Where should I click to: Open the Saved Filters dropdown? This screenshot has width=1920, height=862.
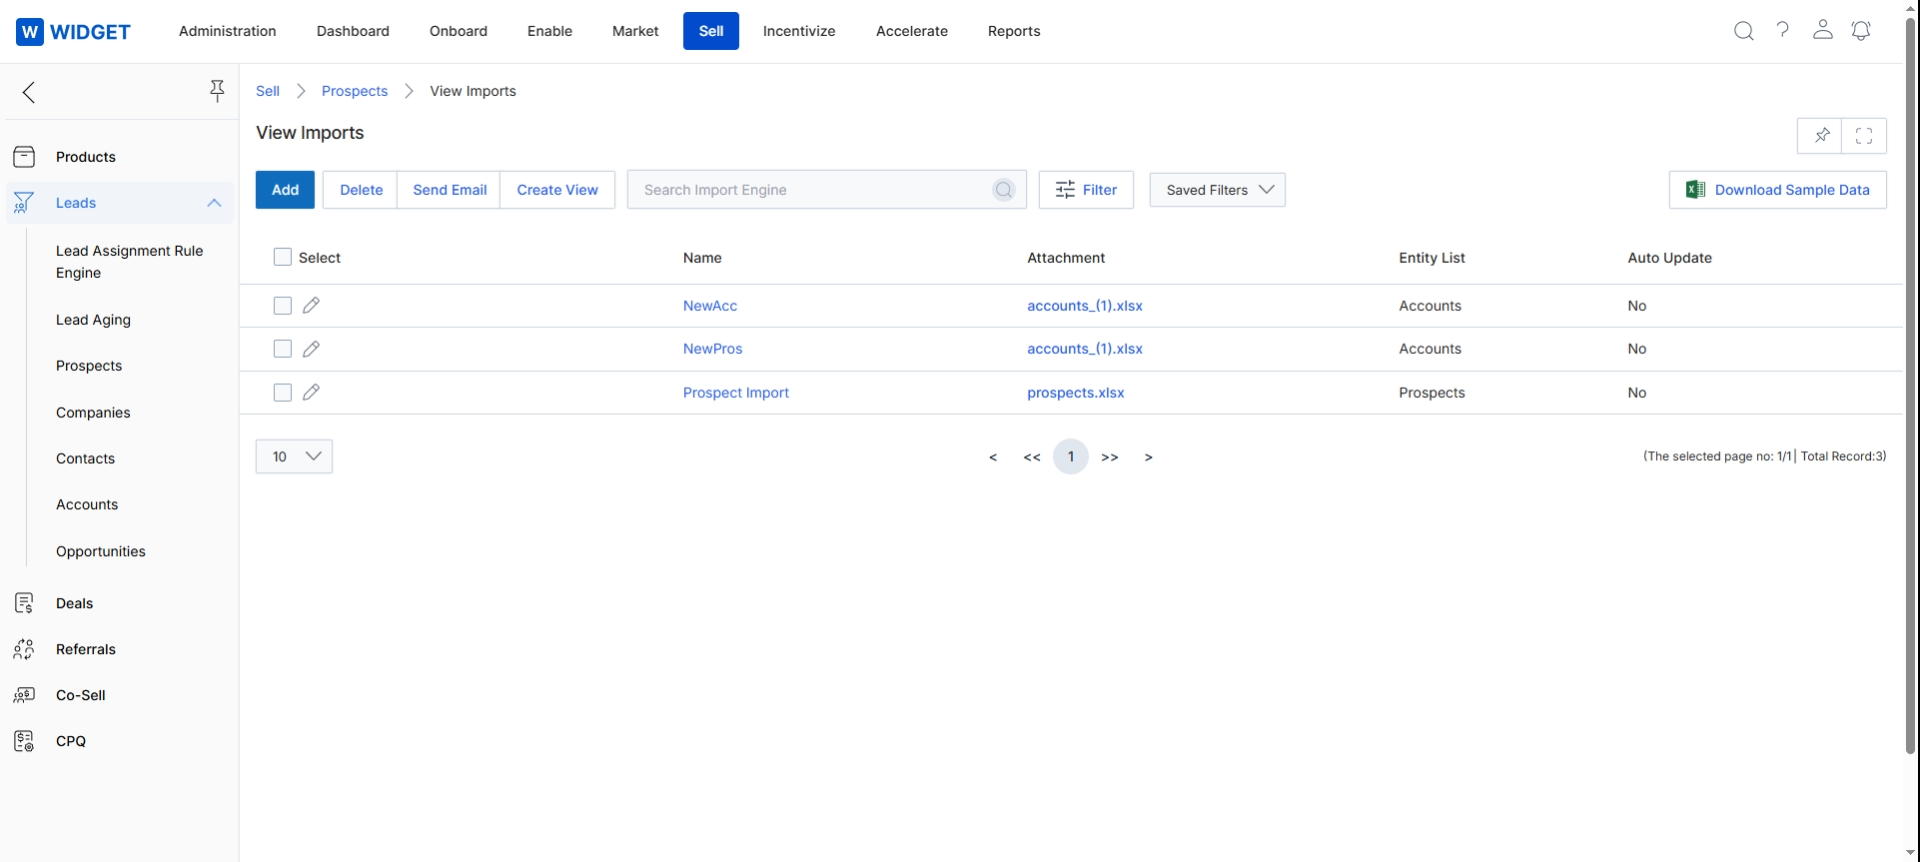point(1217,190)
